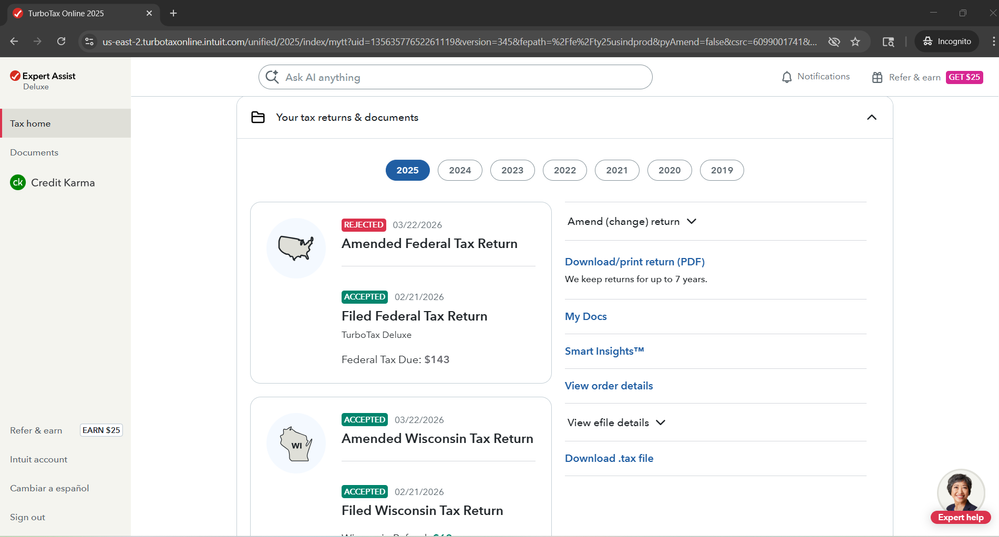Open Notifications bell icon
This screenshot has width=999, height=537.
pos(787,77)
